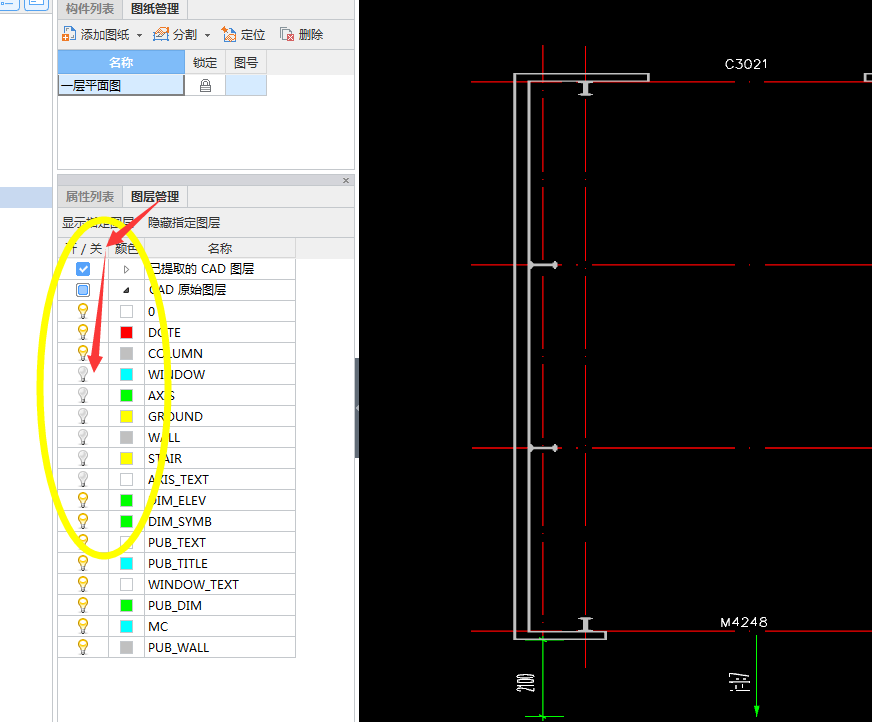Click 隐藏指定图层 button
Screen dimensions: 872x722
click(184, 222)
